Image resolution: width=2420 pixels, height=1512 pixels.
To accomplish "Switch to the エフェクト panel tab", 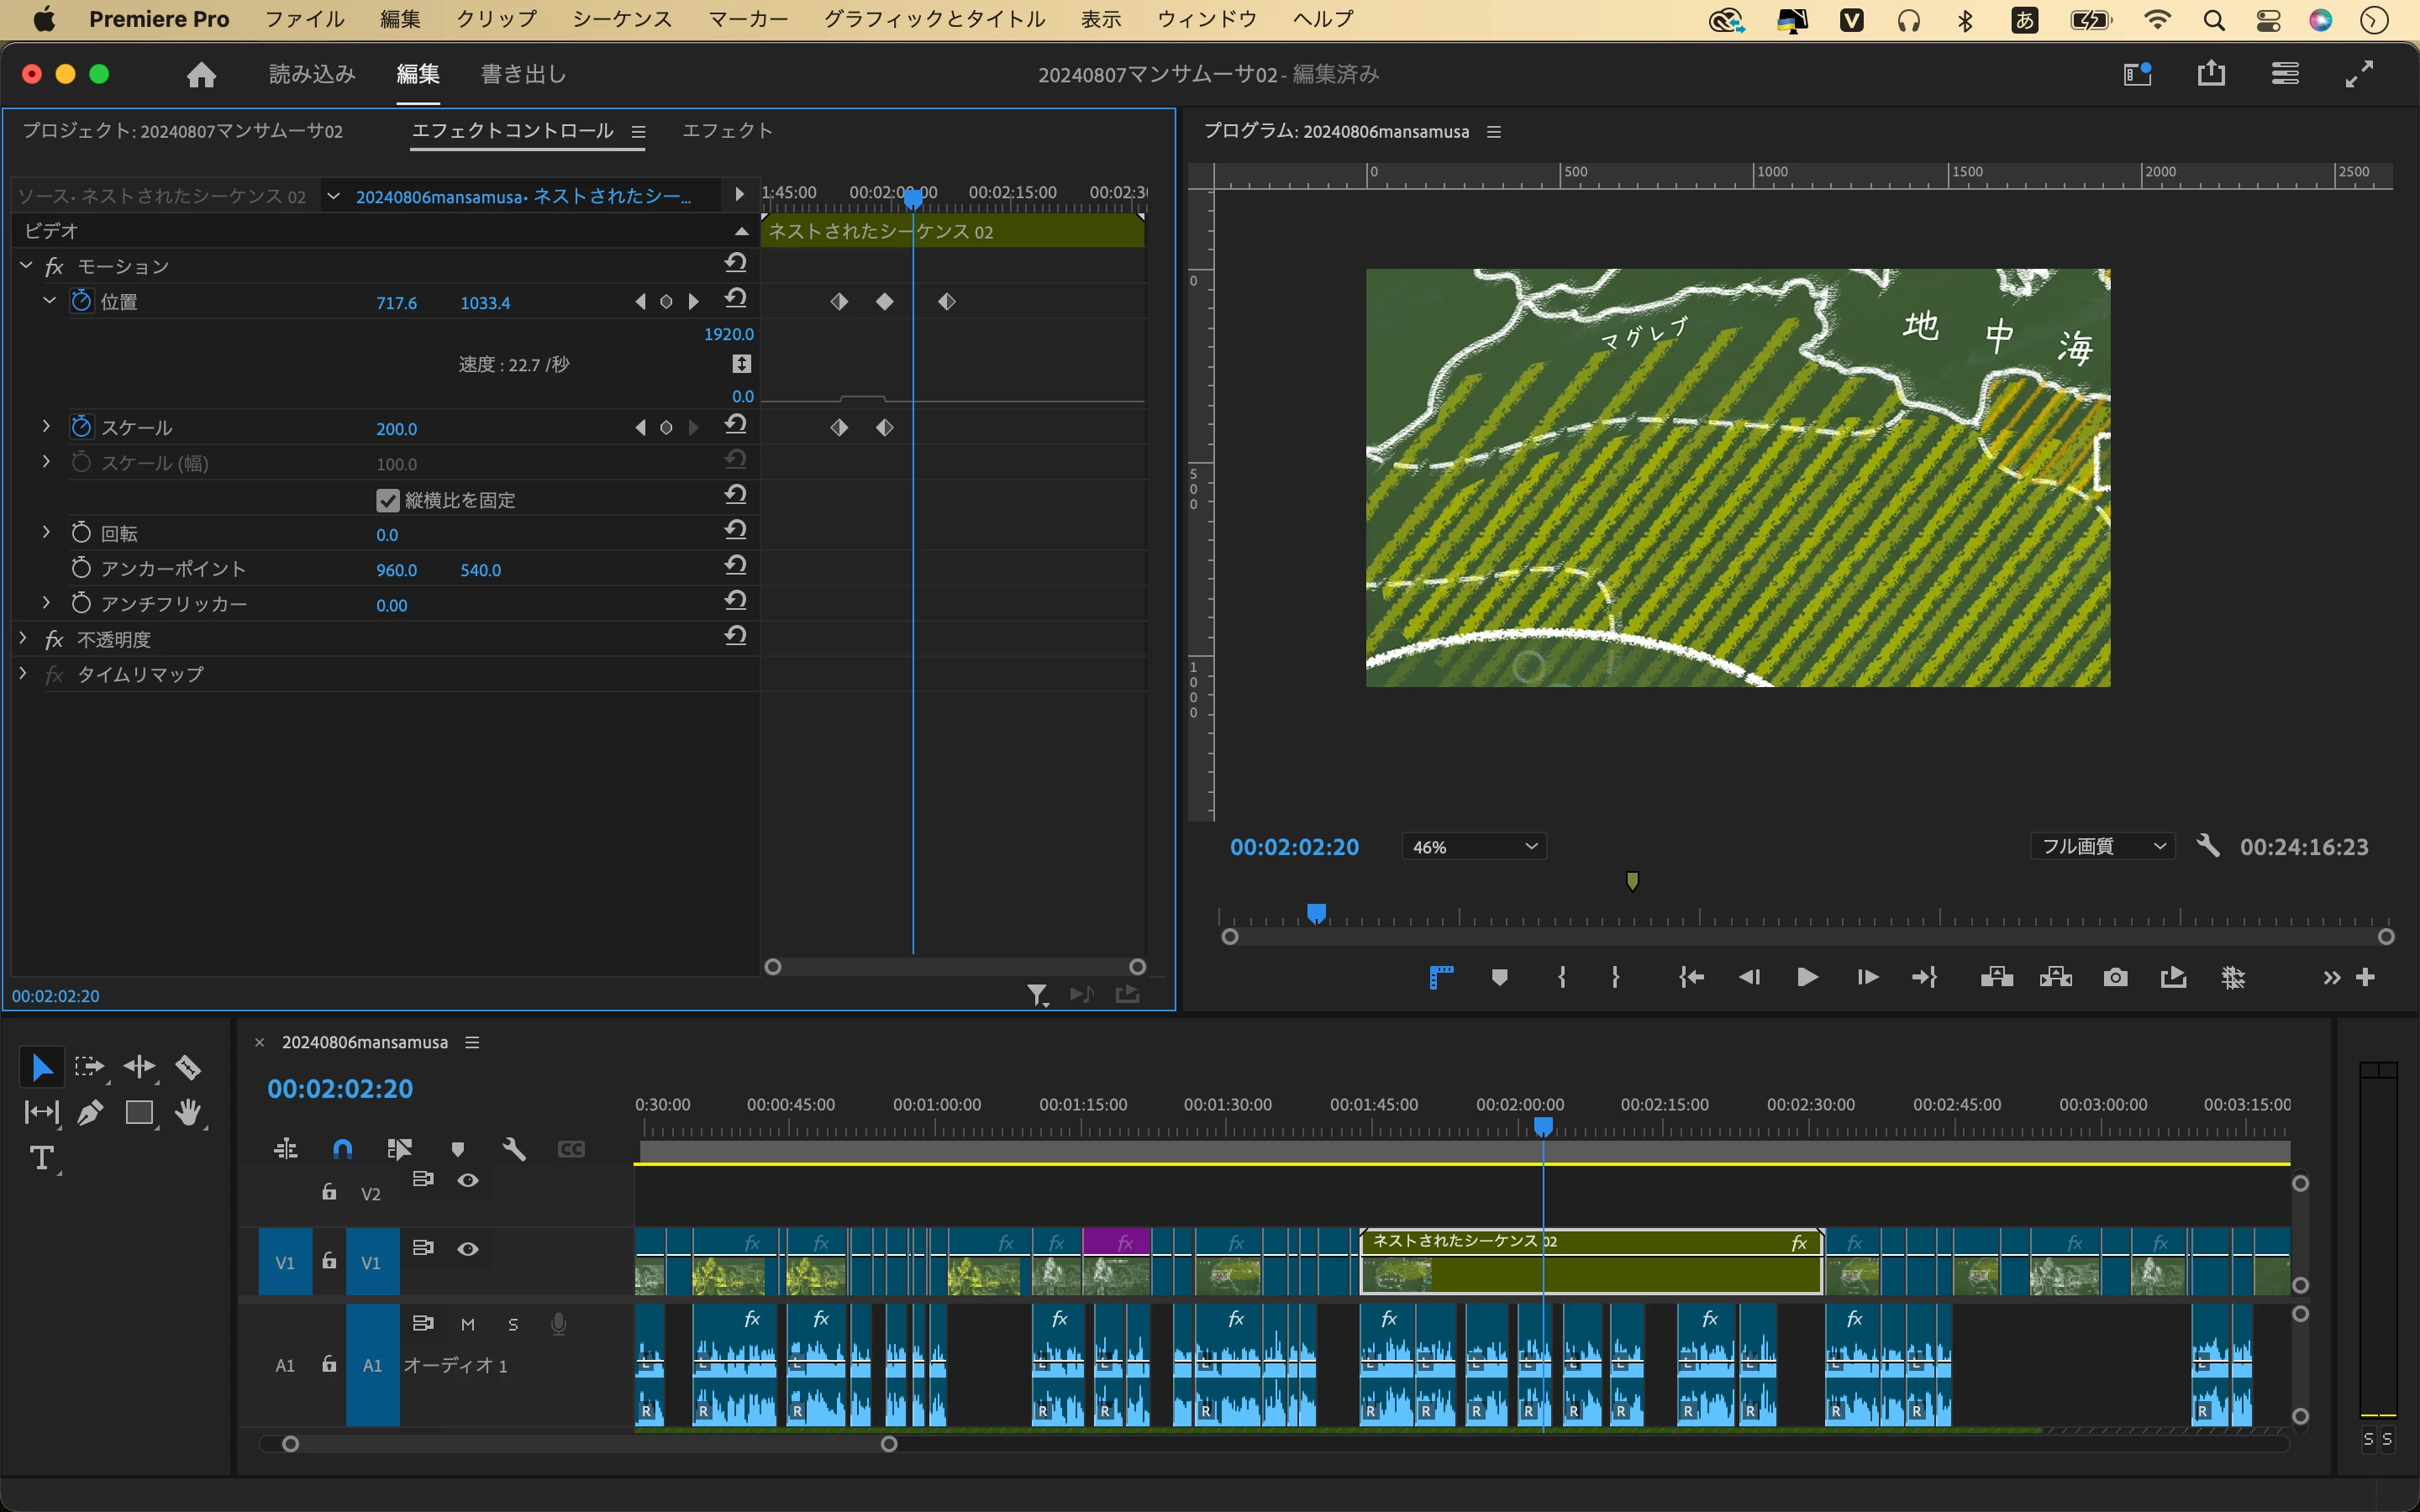I will point(727,131).
